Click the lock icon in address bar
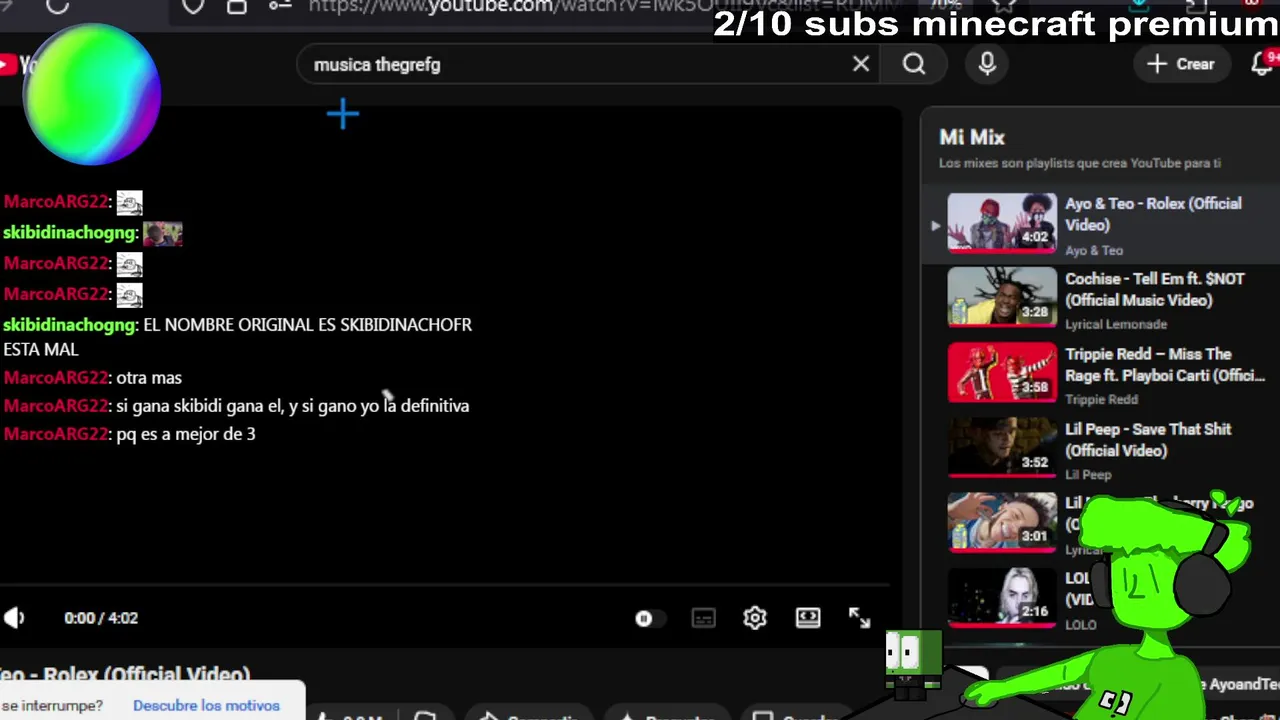This screenshot has width=1280, height=720. [x=237, y=6]
